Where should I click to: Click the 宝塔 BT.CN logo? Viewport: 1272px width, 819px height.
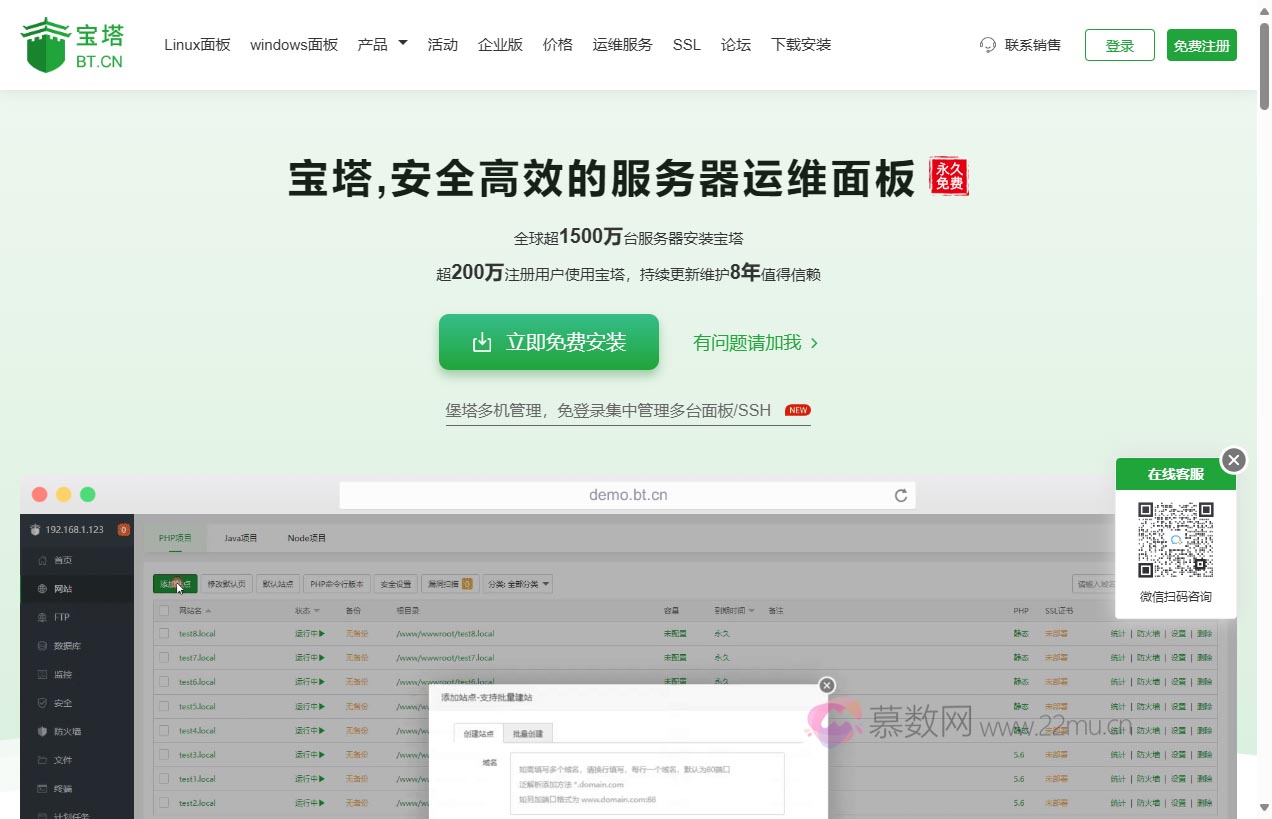pyautogui.click(x=72, y=45)
